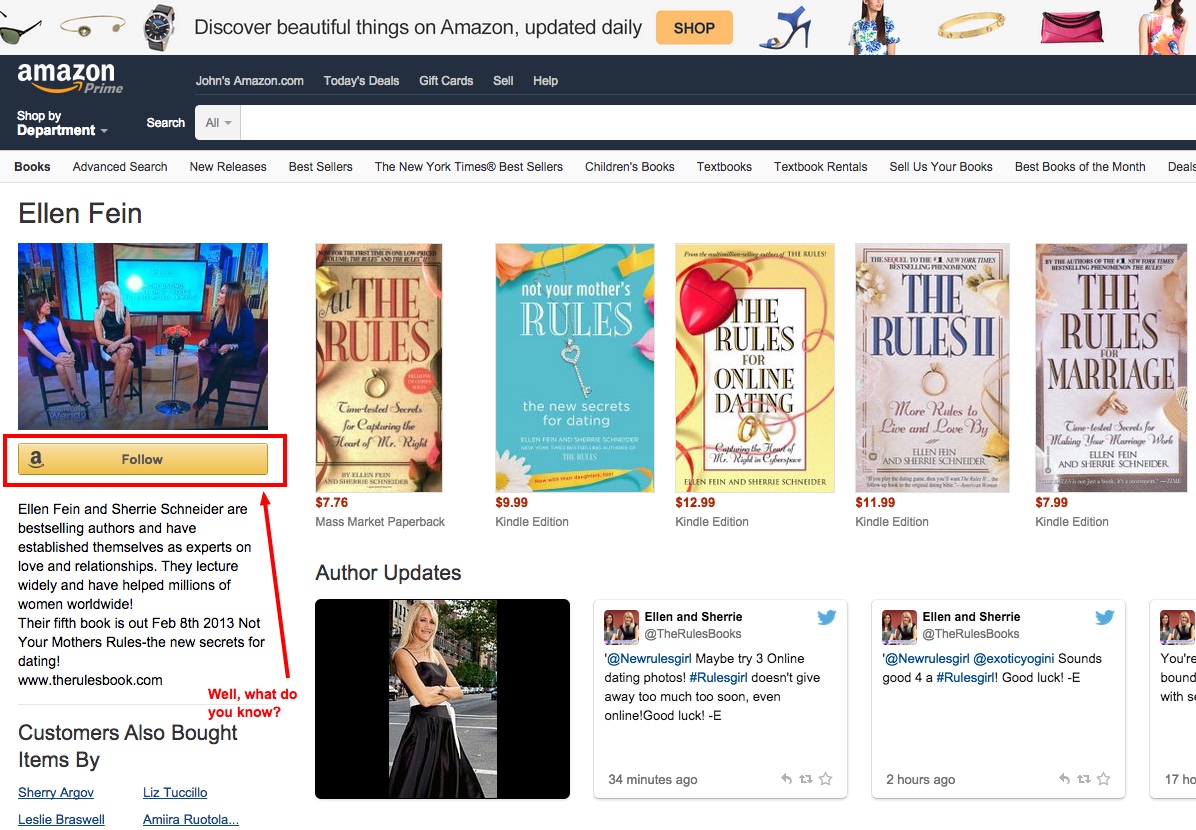Click the pink clutch bag in the banner

(x=1072, y=27)
